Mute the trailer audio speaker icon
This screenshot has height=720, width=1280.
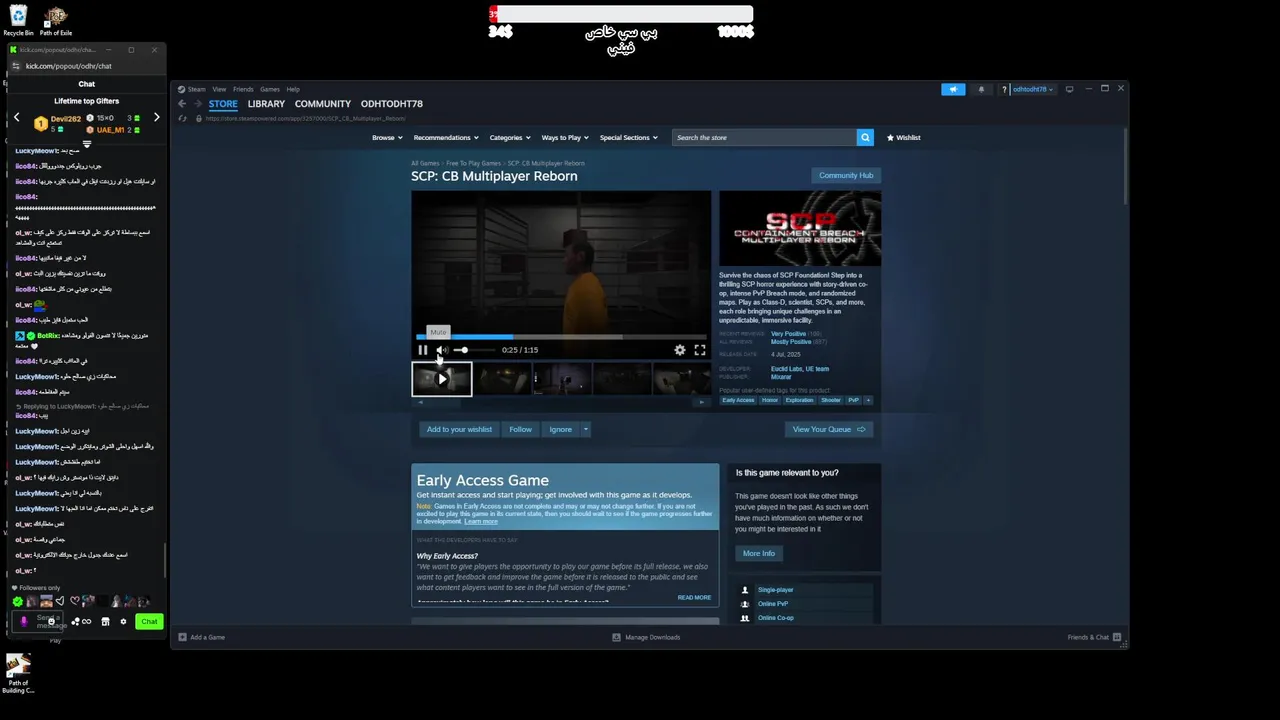point(442,350)
